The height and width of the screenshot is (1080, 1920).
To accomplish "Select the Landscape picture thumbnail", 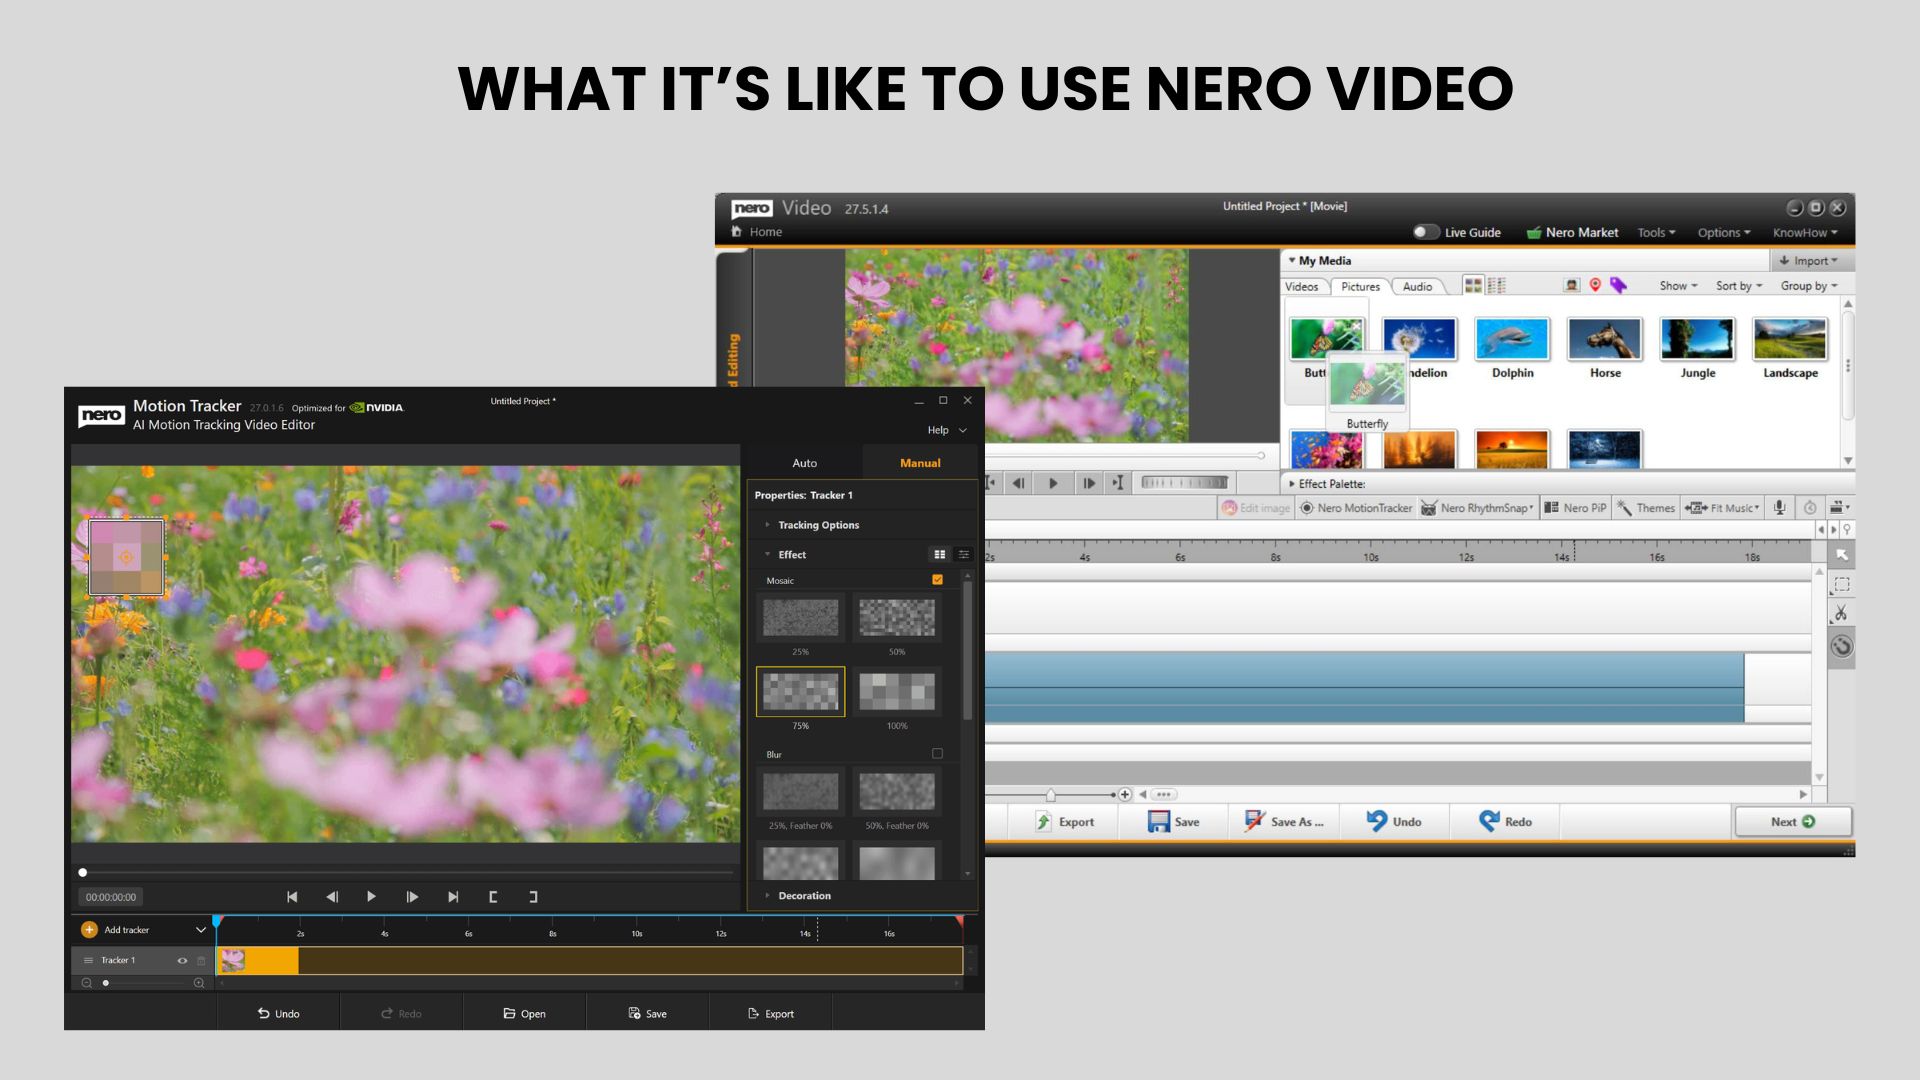I will [1790, 339].
